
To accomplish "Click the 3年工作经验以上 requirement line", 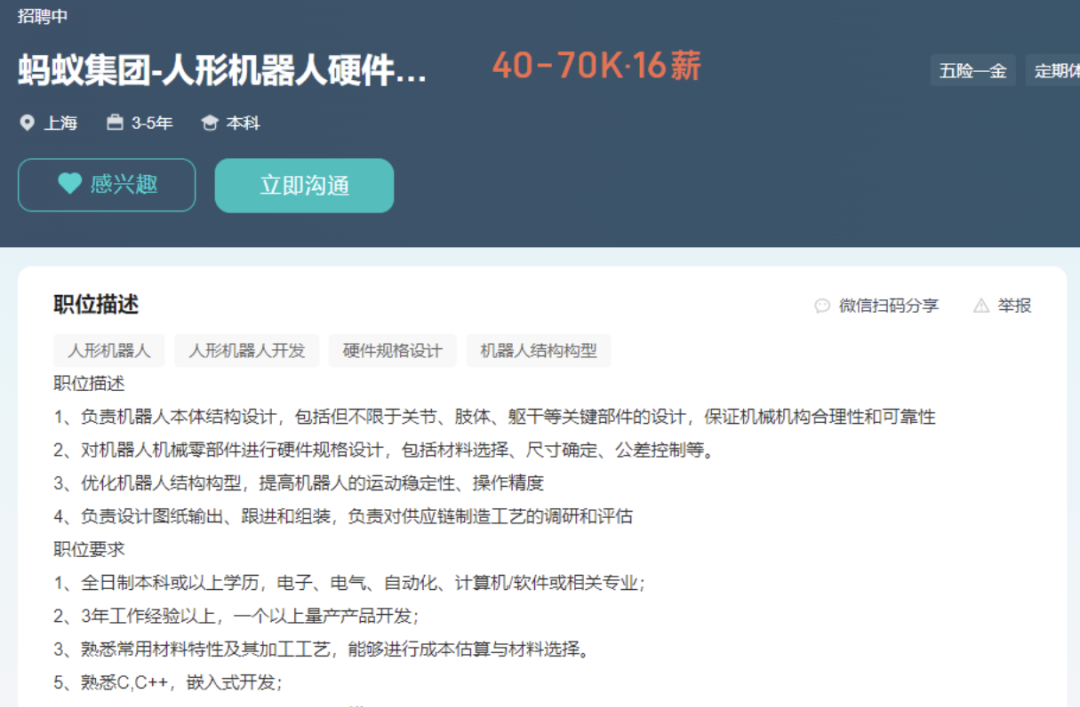I will pyautogui.click(x=236, y=616).
